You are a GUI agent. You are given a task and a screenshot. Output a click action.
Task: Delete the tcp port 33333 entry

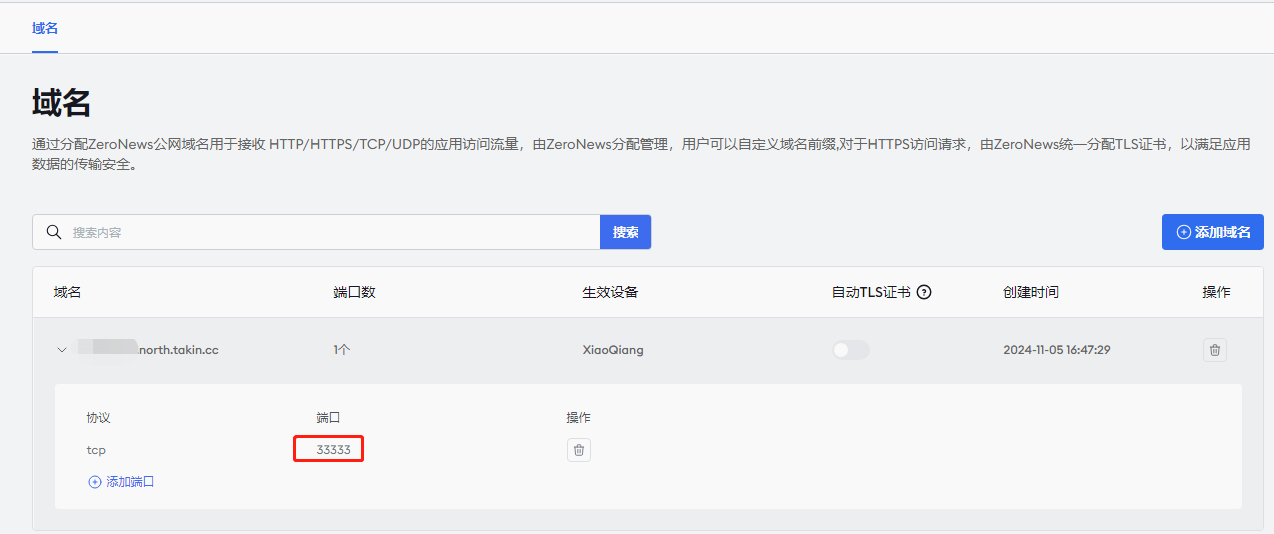(x=578, y=450)
